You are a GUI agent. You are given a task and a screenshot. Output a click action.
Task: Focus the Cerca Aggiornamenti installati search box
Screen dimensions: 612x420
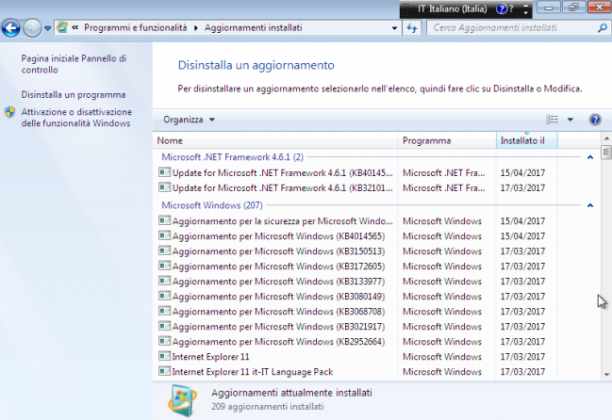[x=511, y=28]
